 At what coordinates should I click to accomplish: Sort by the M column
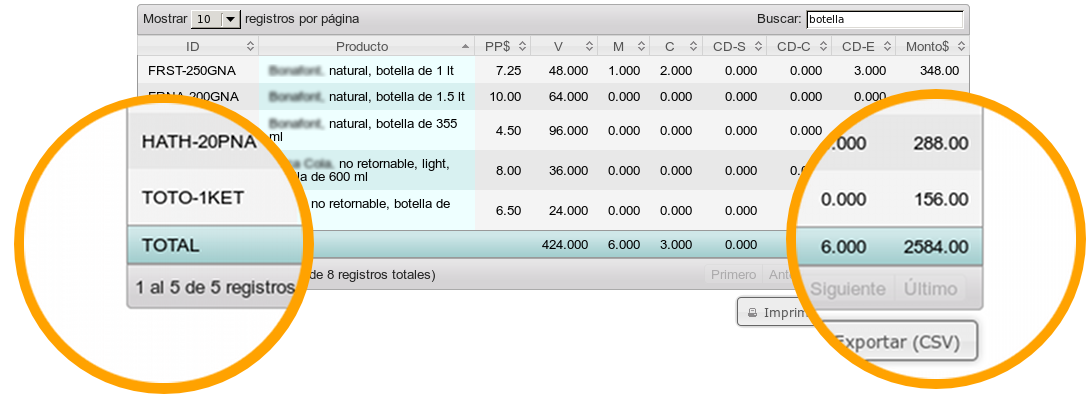tap(623, 47)
